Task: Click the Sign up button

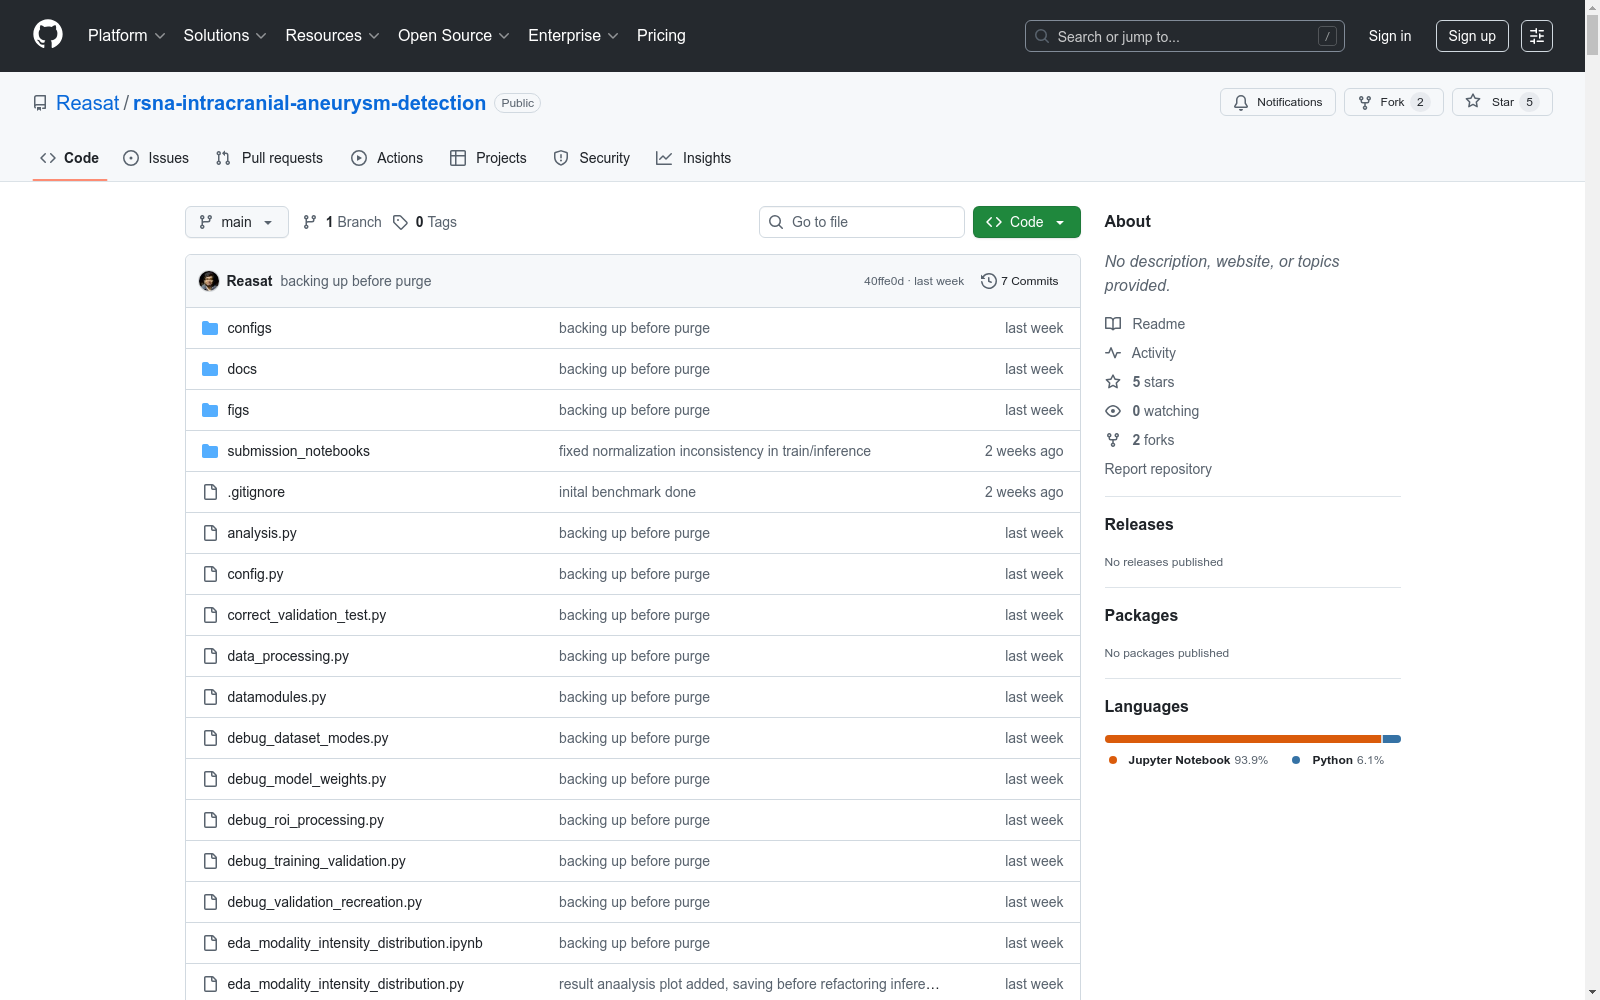Action: (x=1472, y=36)
